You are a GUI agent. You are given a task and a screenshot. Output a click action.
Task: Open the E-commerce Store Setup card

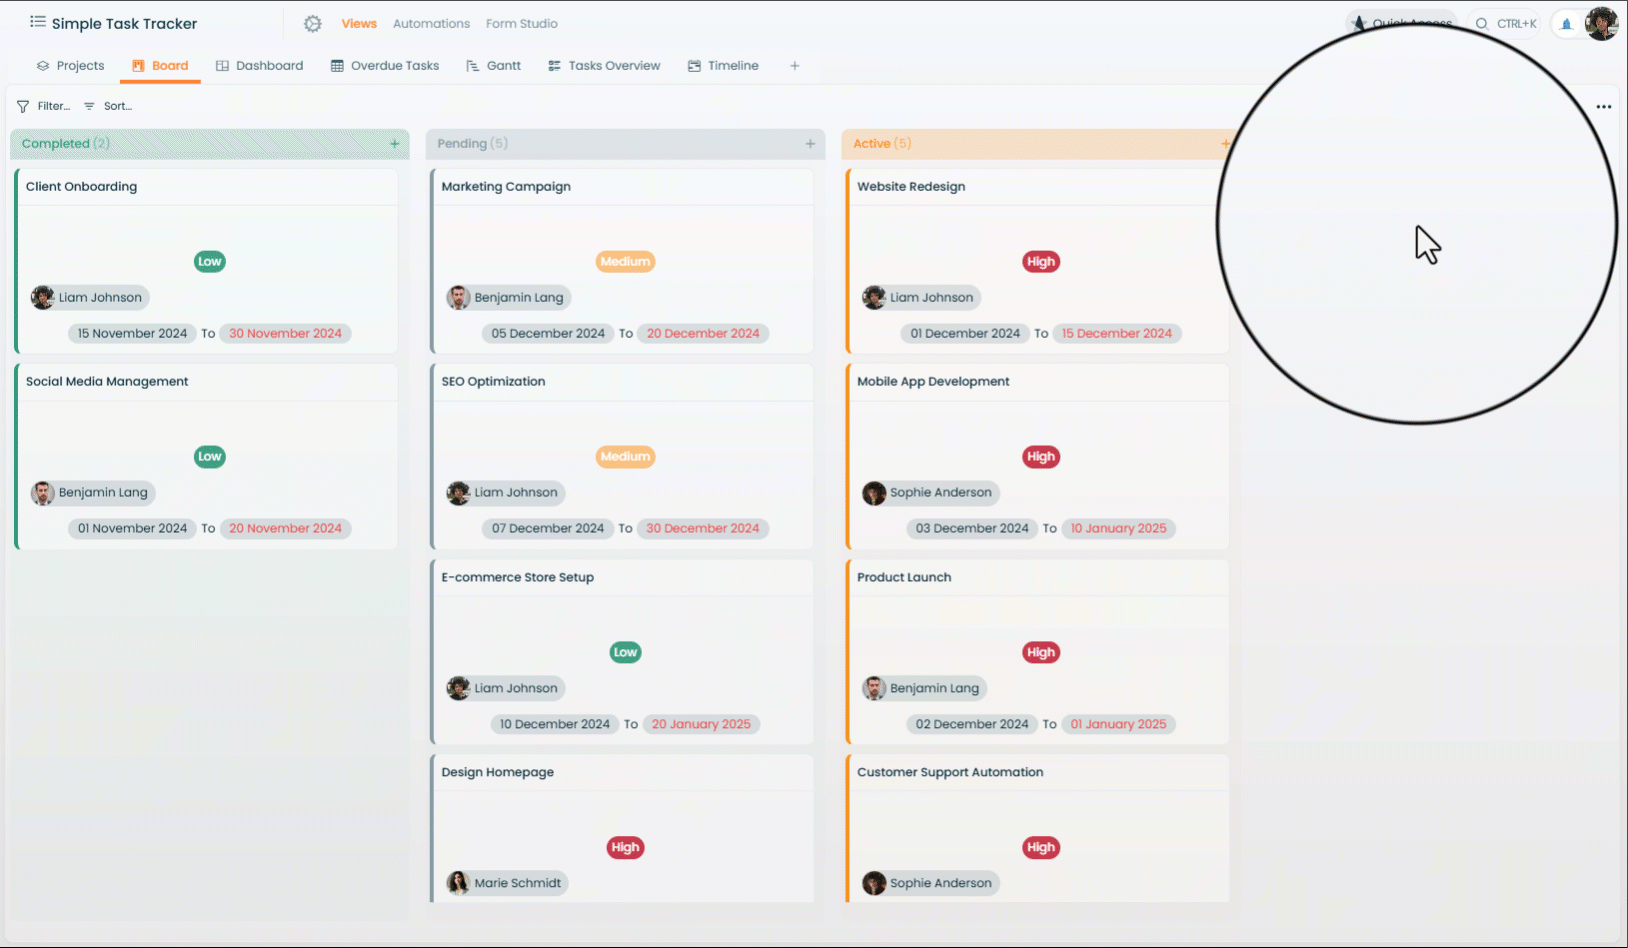(622, 652)
